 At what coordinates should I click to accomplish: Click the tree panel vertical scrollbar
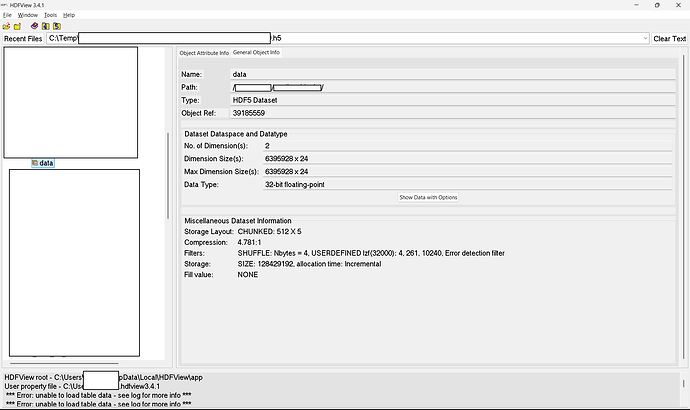click(168, 176)
